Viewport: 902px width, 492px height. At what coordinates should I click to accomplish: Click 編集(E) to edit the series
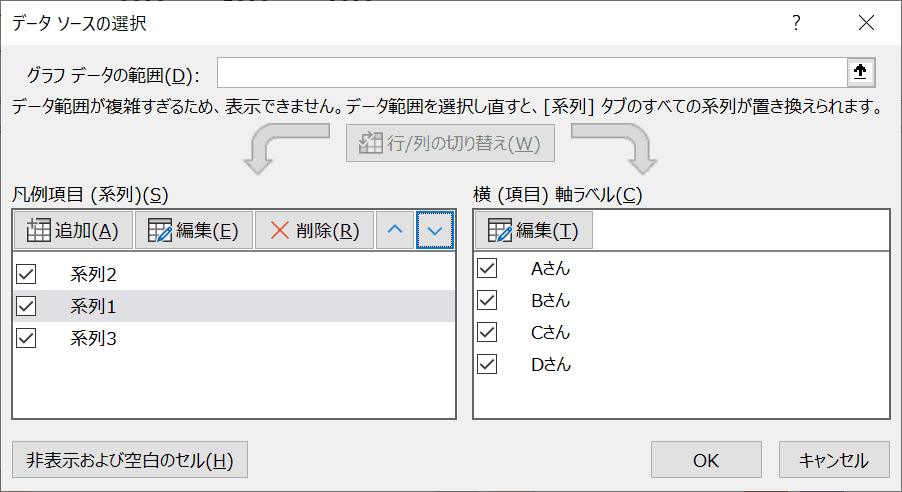(x=194, y=230)
